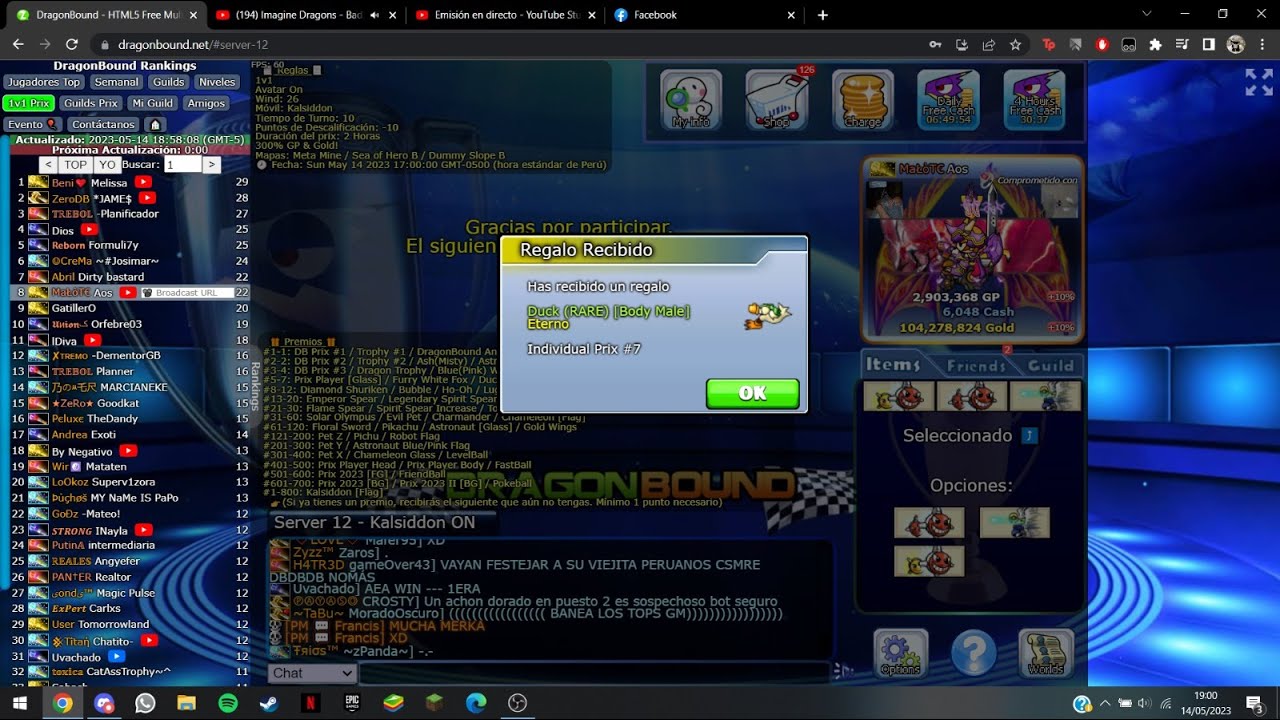Image resolution: width=1280 pixels, height=720 pixels.
Task: Open the Jugadores Top ranking
Action: point(44,82)
